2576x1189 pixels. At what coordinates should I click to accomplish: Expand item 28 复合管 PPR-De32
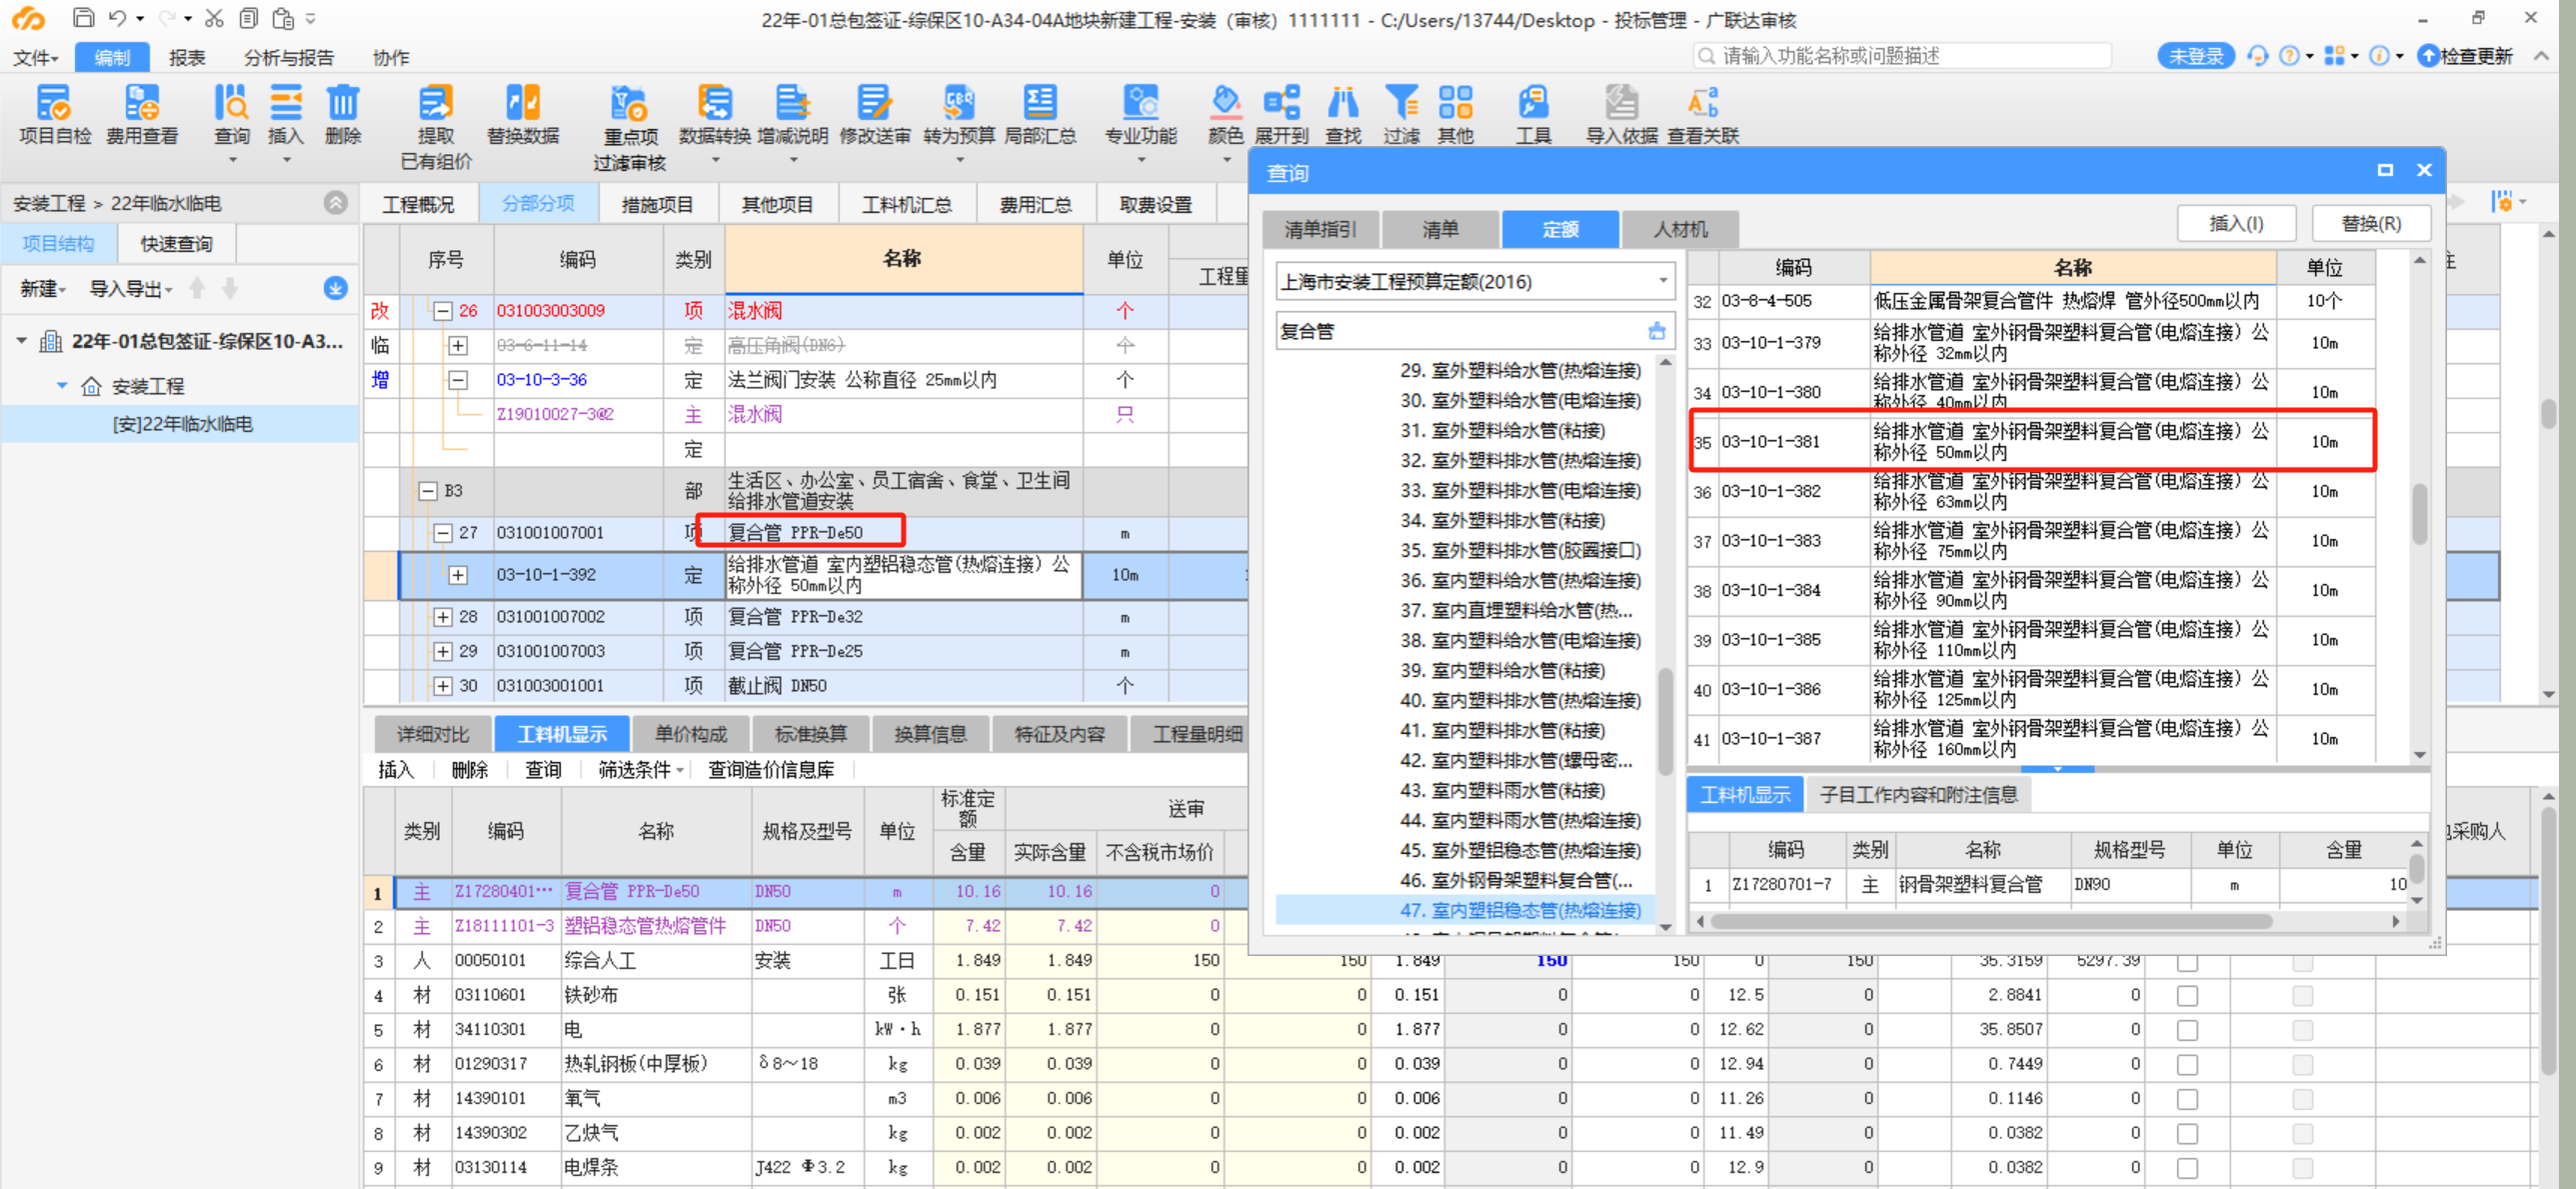[443, 617]
